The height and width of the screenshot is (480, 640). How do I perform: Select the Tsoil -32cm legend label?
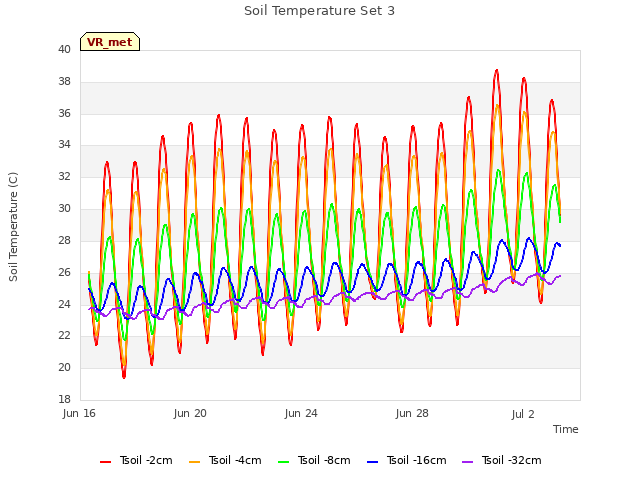click(x=511, y=460)
